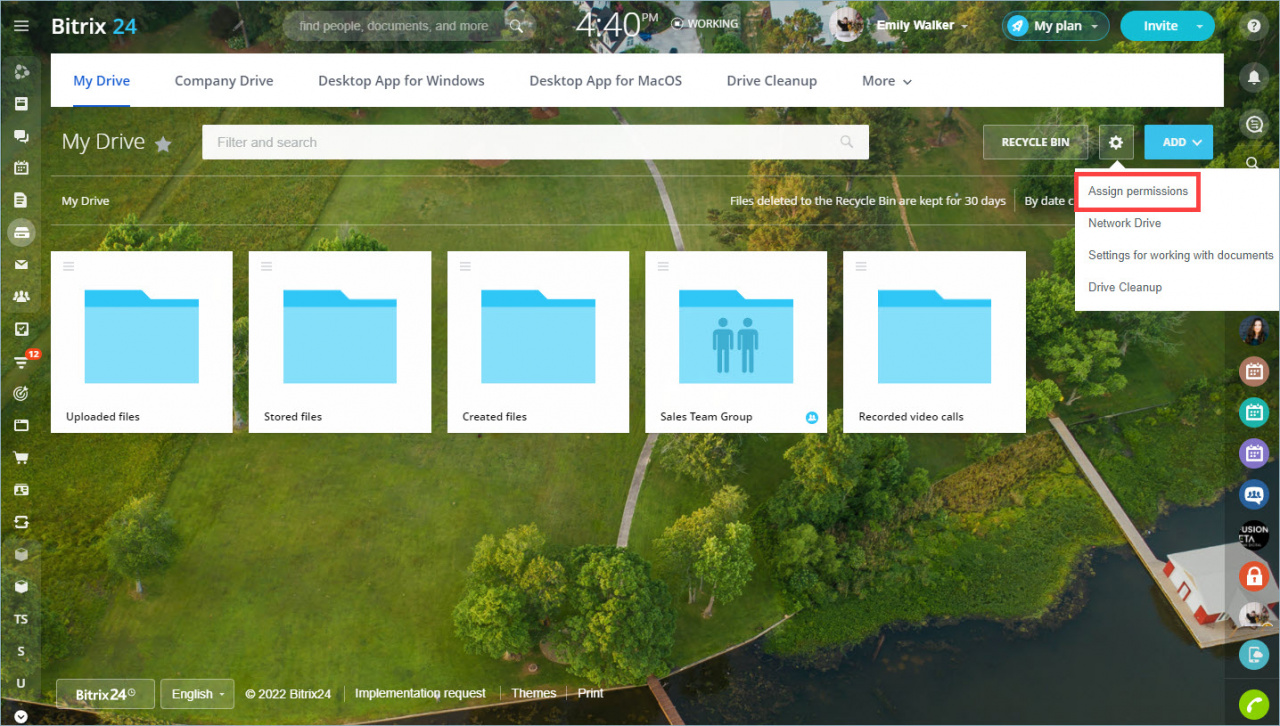
Task: Click the Invite button
Action: point(1160,26)
